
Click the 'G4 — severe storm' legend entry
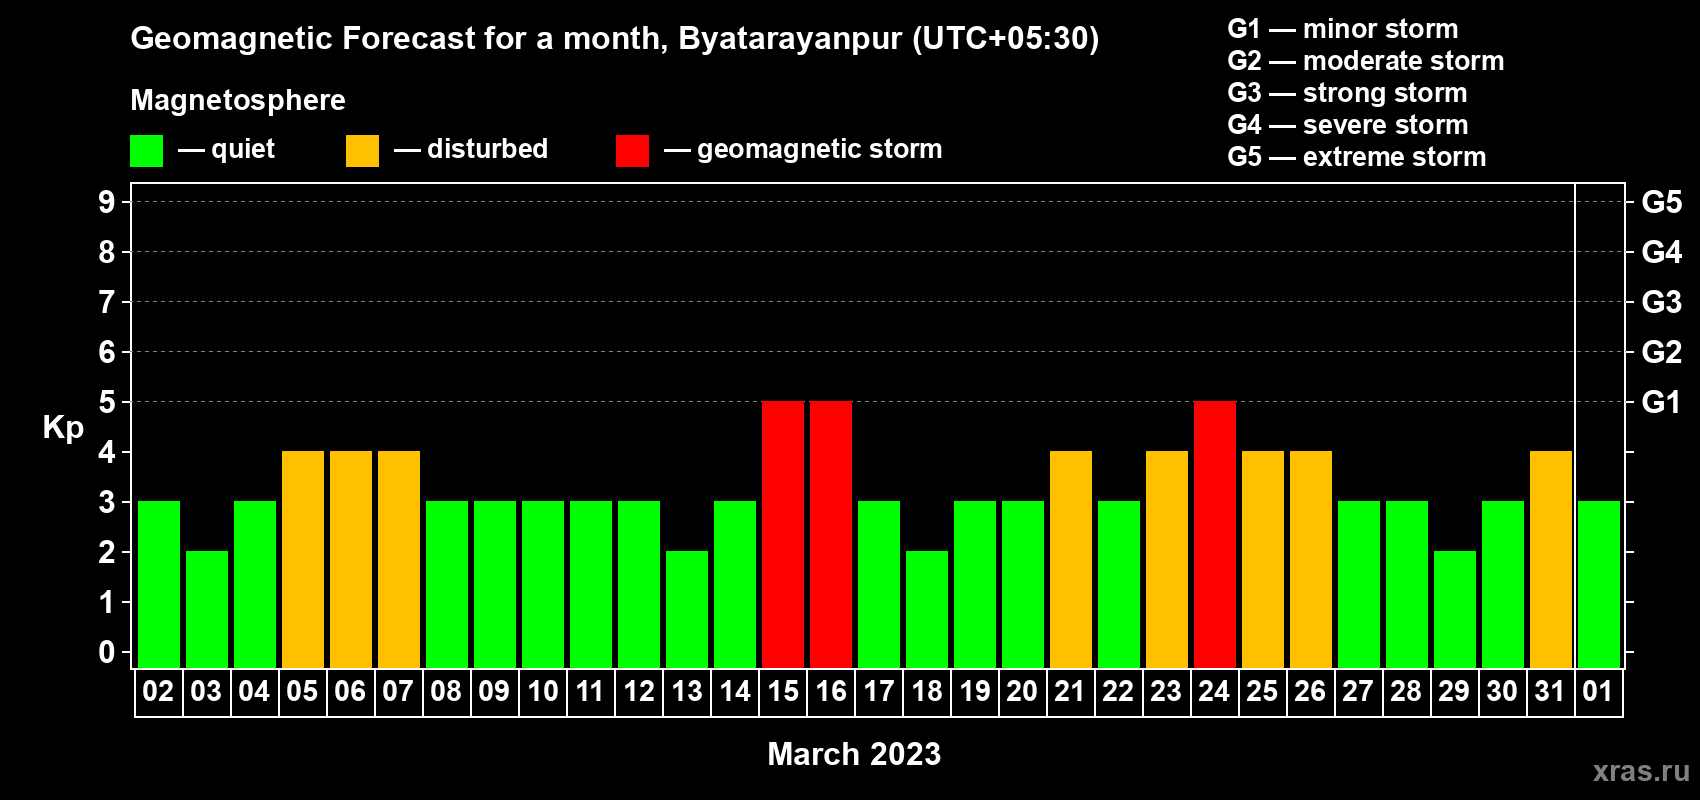click(1348, 125)
